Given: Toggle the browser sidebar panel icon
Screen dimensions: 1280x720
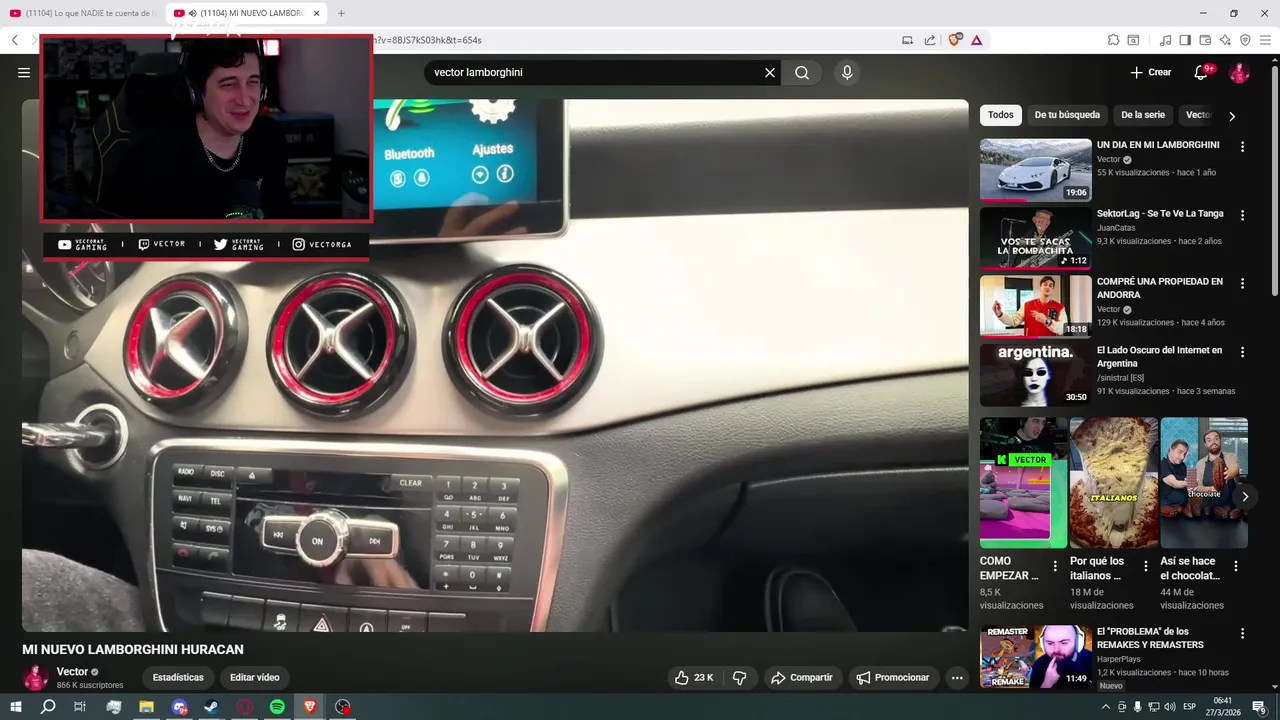Looking at the screenshot, I should tap(1185, 40).
